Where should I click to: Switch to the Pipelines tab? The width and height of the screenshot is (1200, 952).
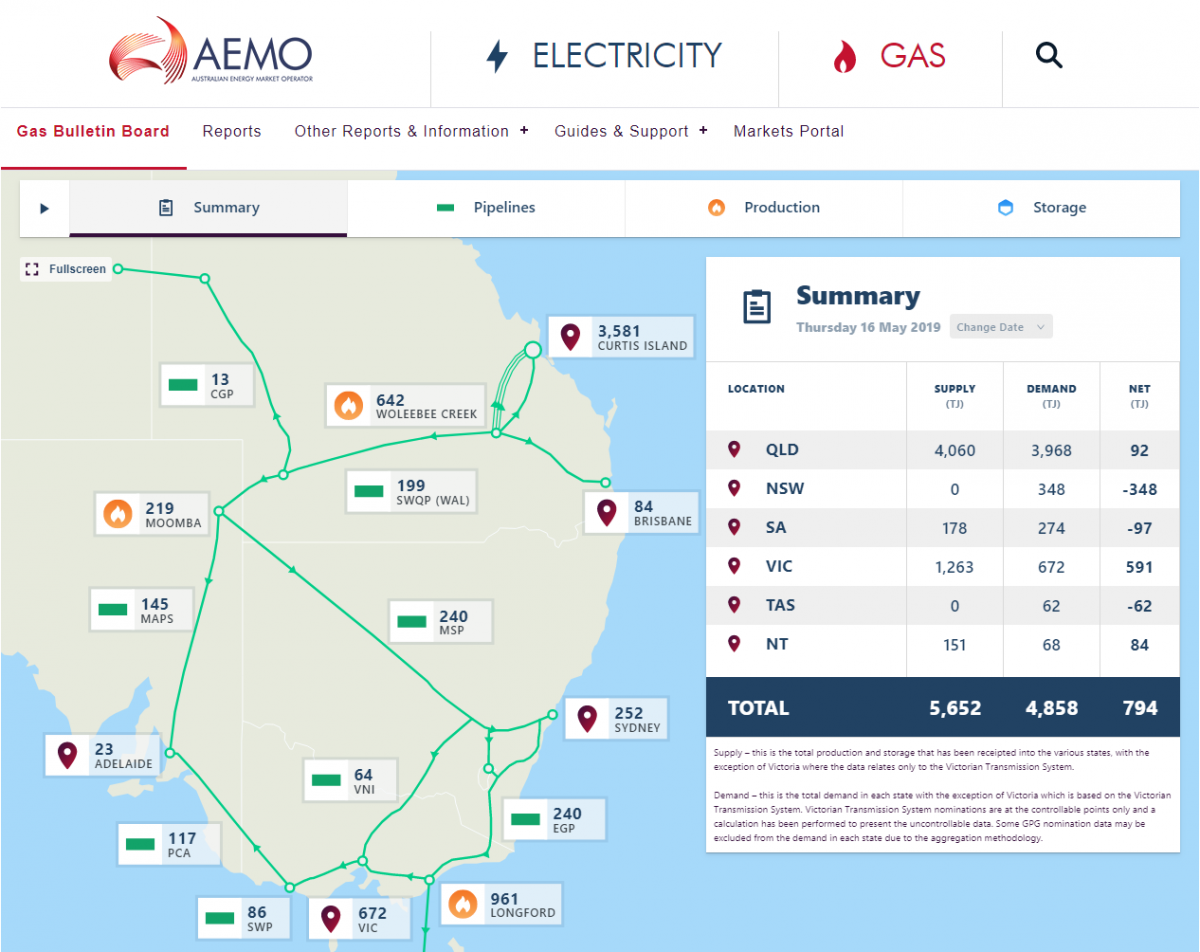pyautogui.click(x=485, y=207)
